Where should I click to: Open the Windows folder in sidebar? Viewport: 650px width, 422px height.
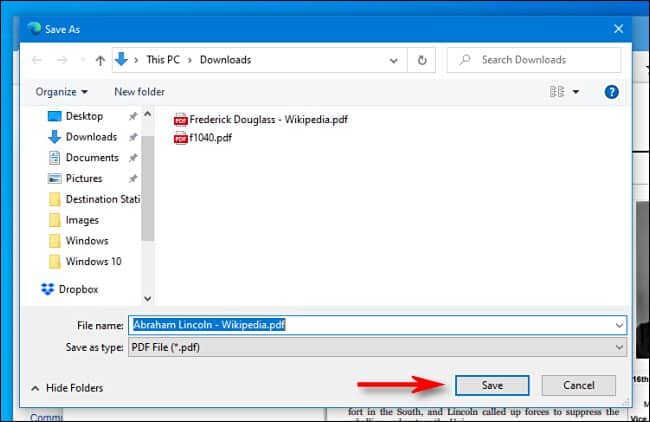[x=87, y=240]
